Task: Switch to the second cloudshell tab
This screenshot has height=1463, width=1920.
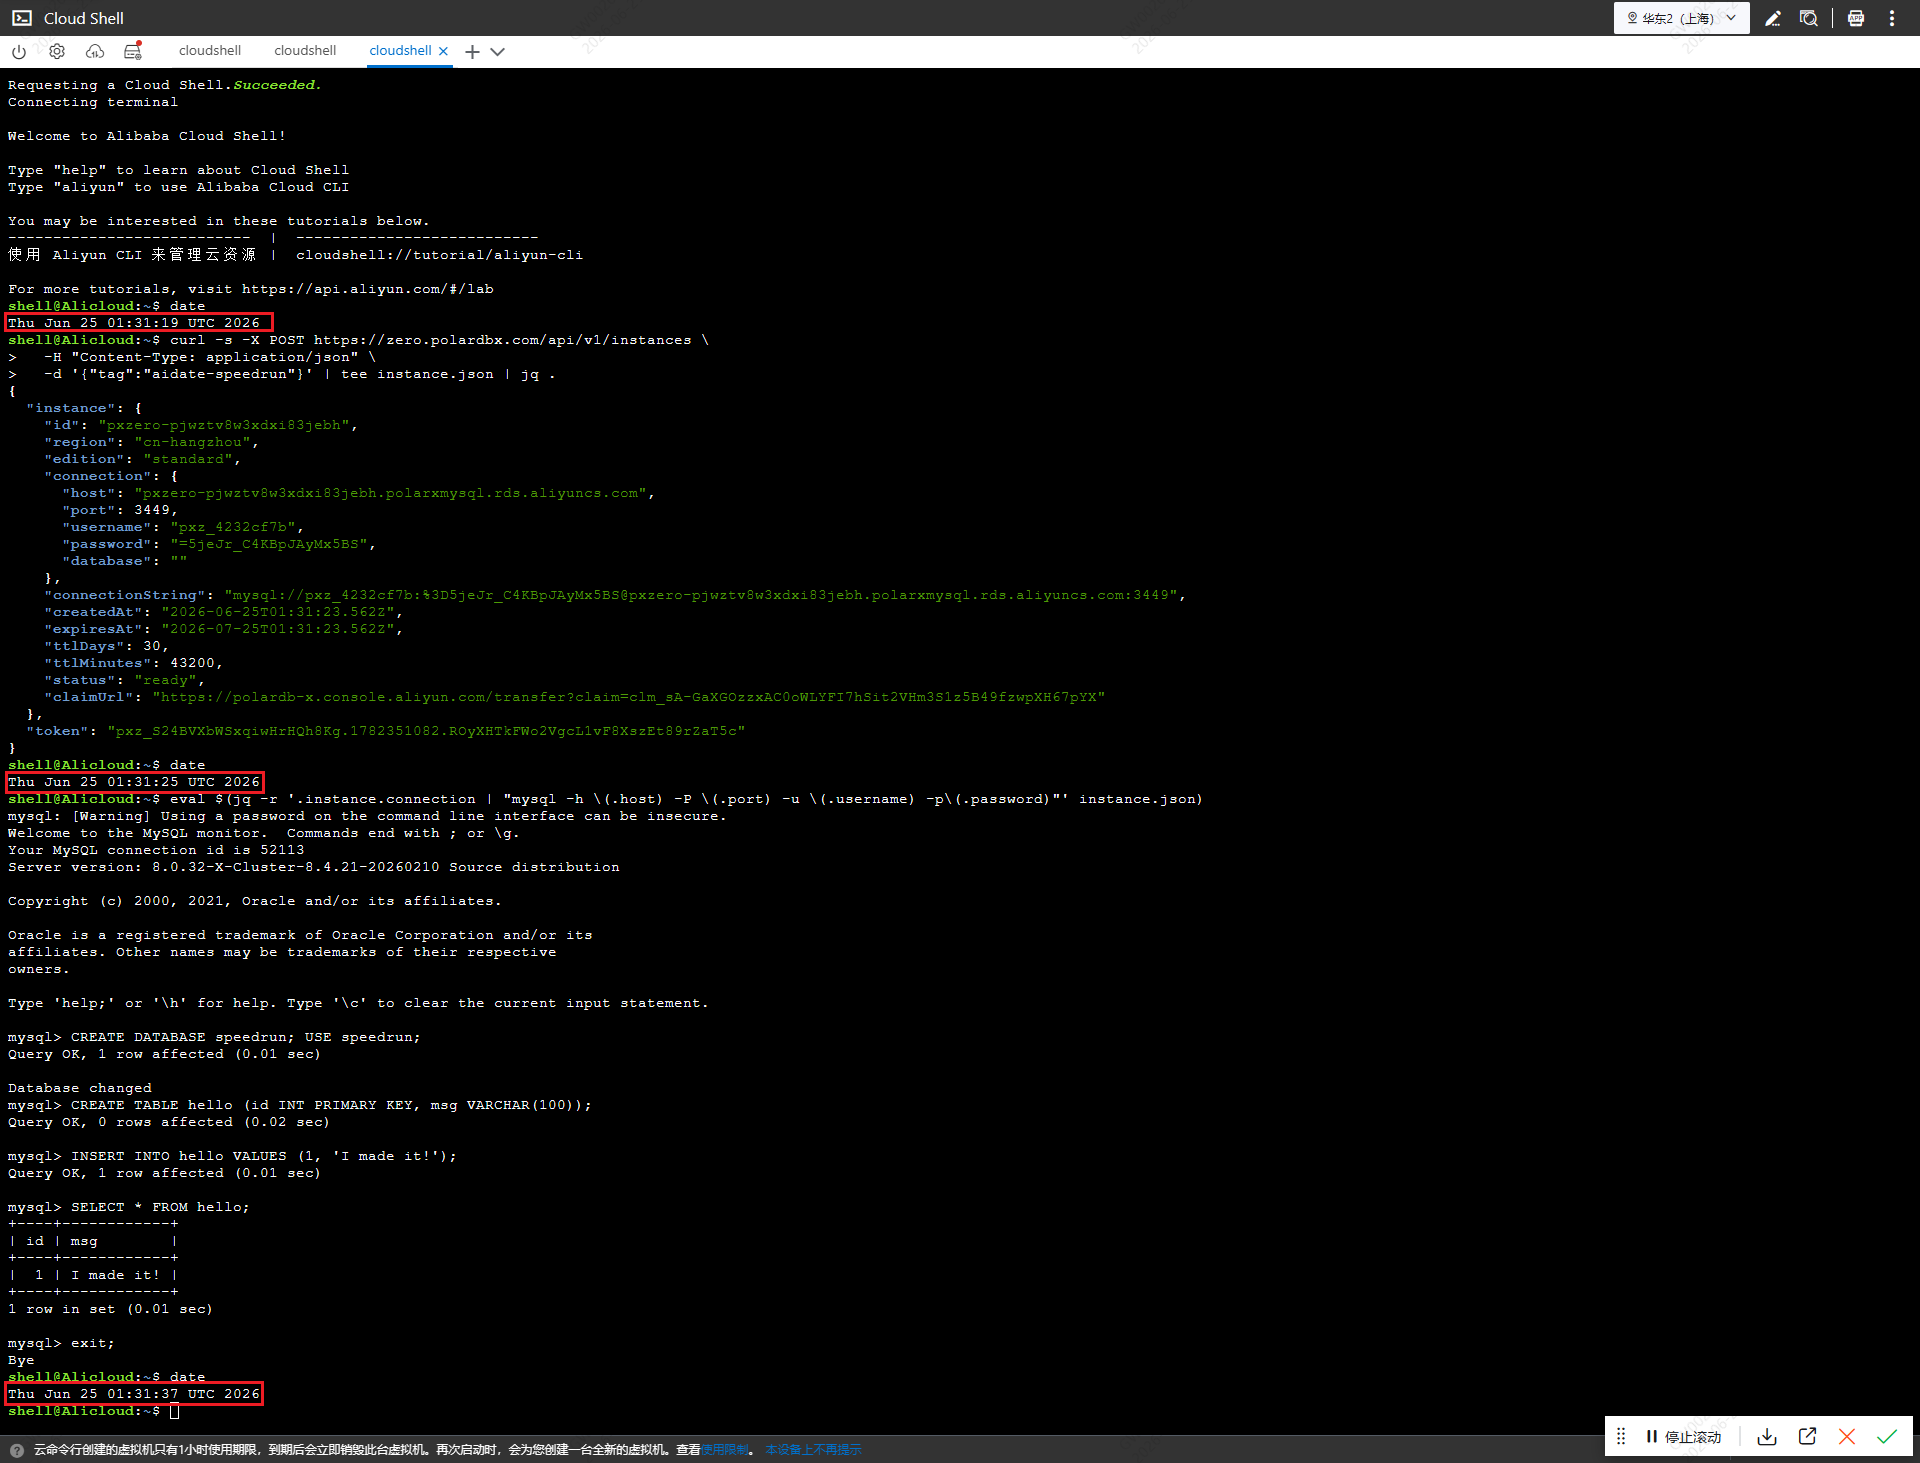Action: pos(305,51)
